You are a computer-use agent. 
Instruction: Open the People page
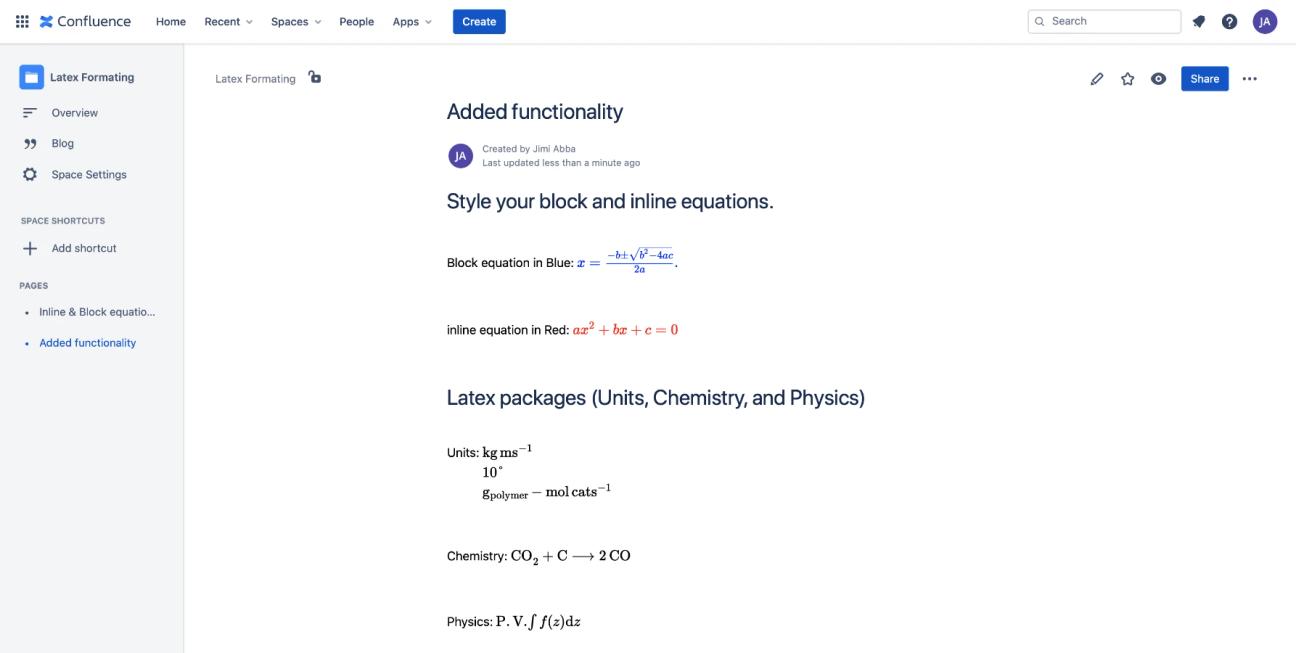pos(355,20)
